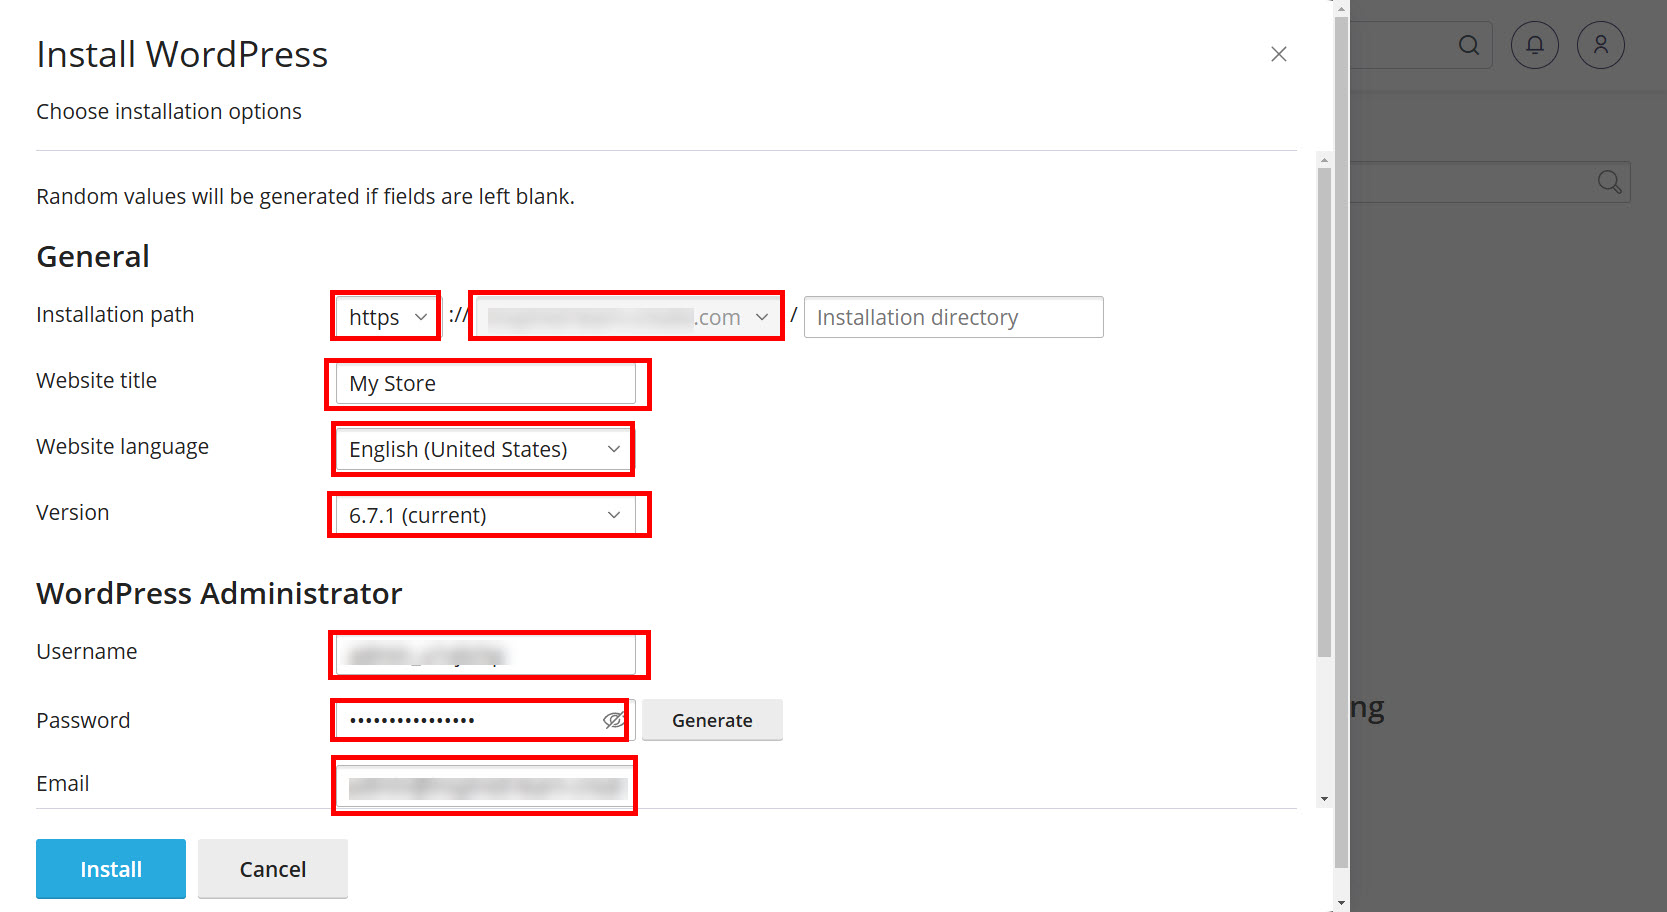This screenshot has width=1667, height=912.
Task: Click the outer page scrollbar thumb
Action: (1341, 442)
